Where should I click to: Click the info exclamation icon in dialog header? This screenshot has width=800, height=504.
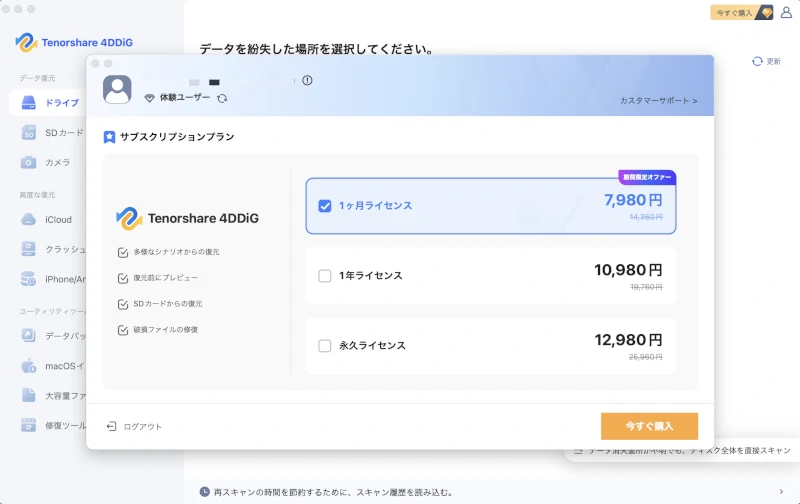click(x=307, y=80)
